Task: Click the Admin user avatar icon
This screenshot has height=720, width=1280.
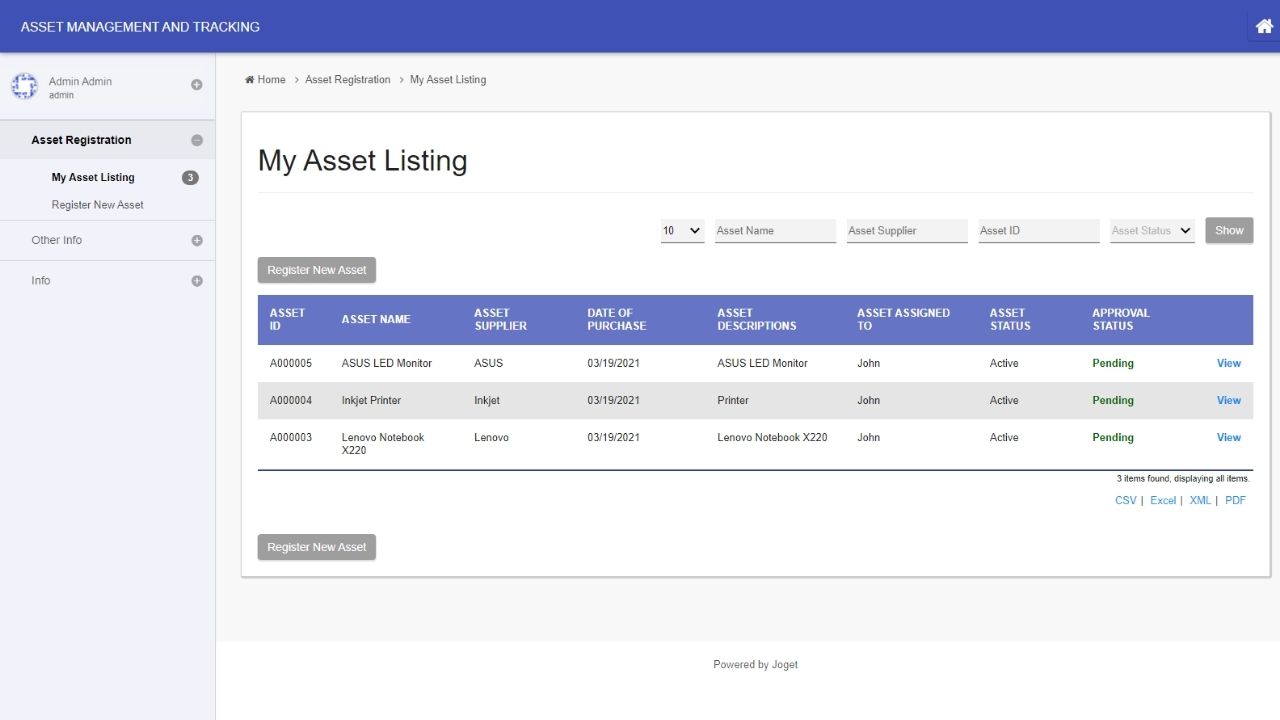Action: click(x=24, y=87)
